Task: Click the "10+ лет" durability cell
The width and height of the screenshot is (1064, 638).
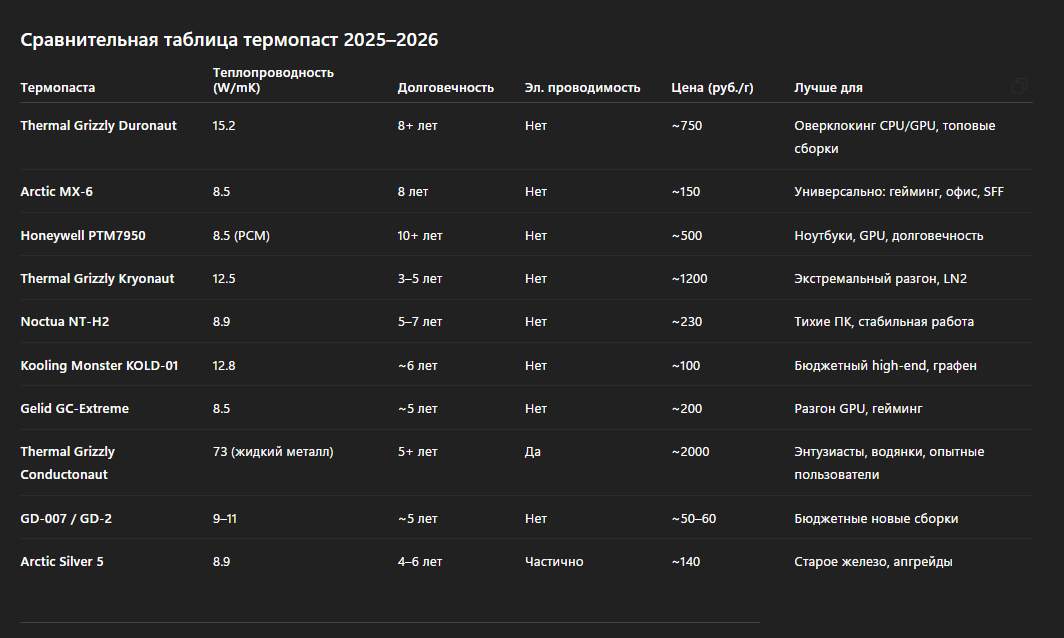Action: [x=420, y=236]
